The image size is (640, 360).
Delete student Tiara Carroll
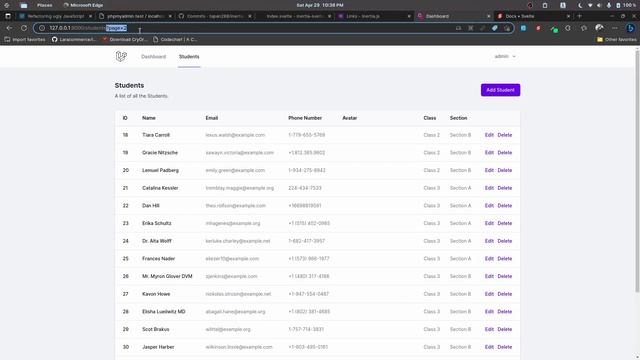tap(504, 135)
